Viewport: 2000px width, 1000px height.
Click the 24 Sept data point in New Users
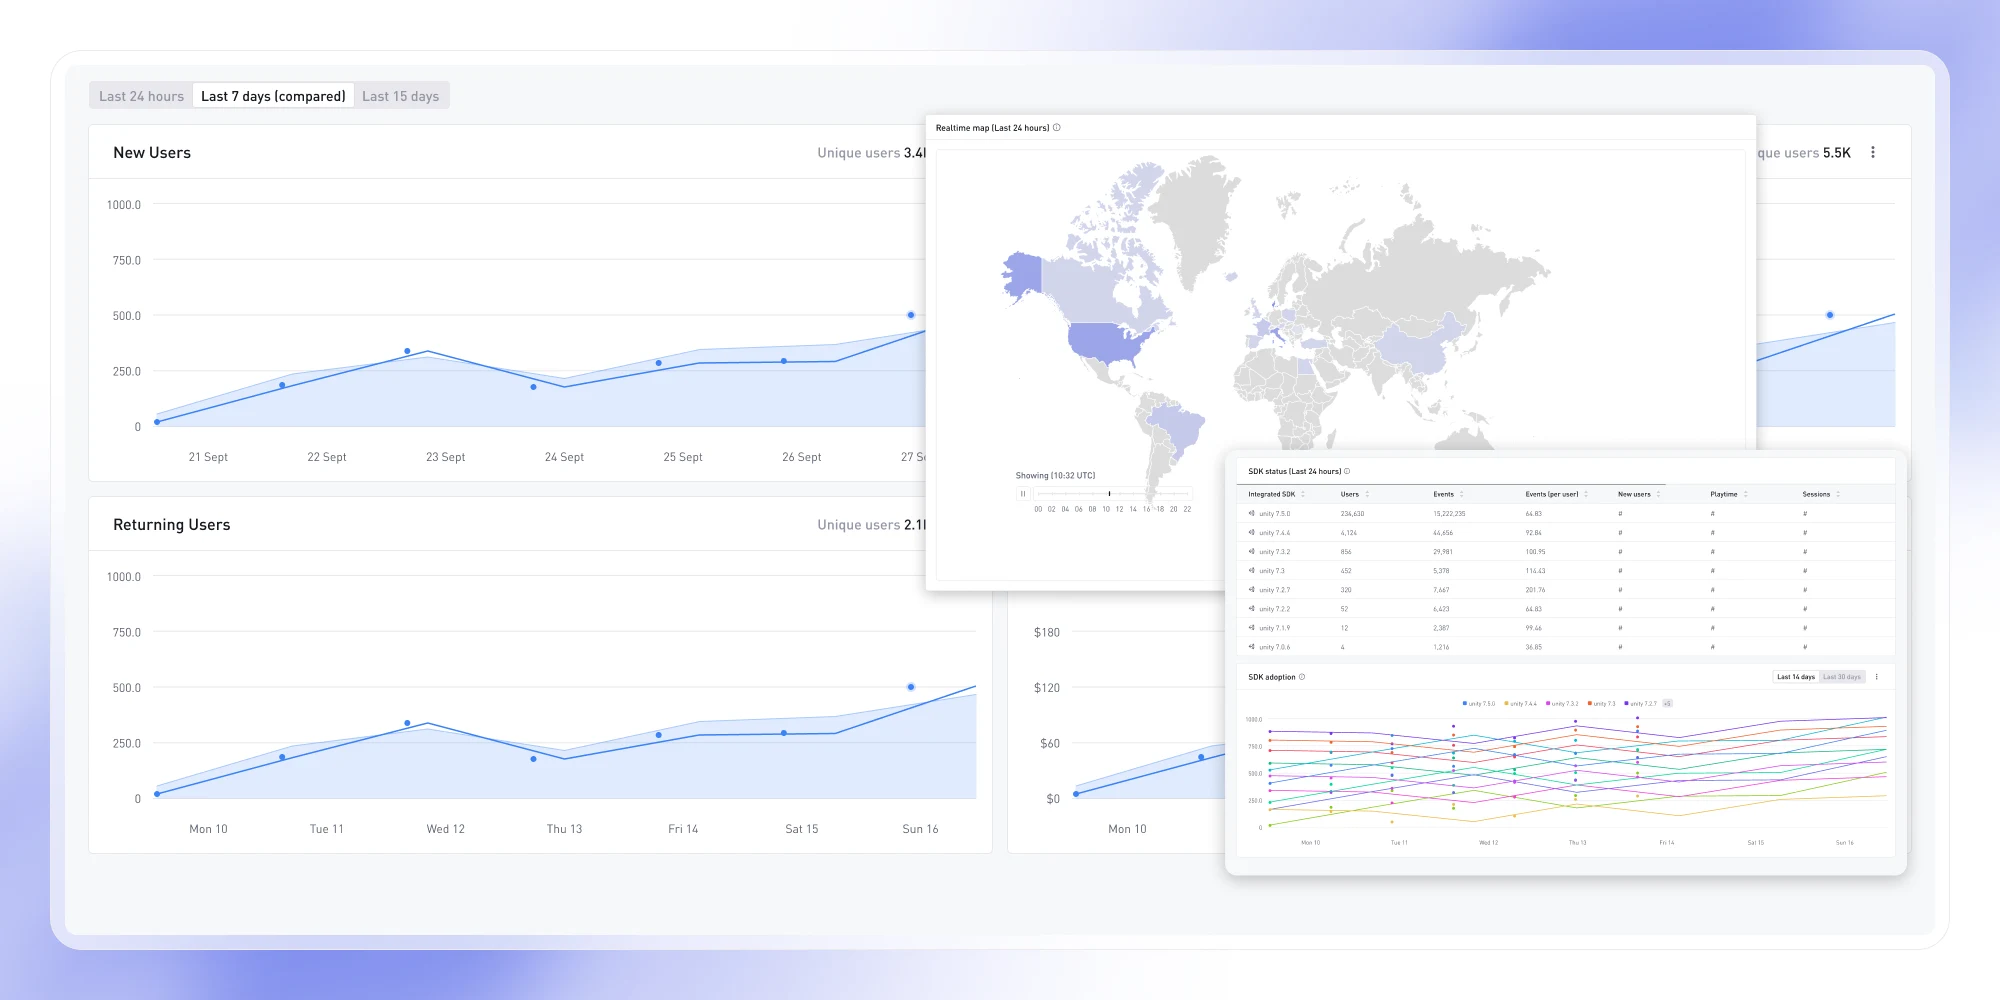533,386
